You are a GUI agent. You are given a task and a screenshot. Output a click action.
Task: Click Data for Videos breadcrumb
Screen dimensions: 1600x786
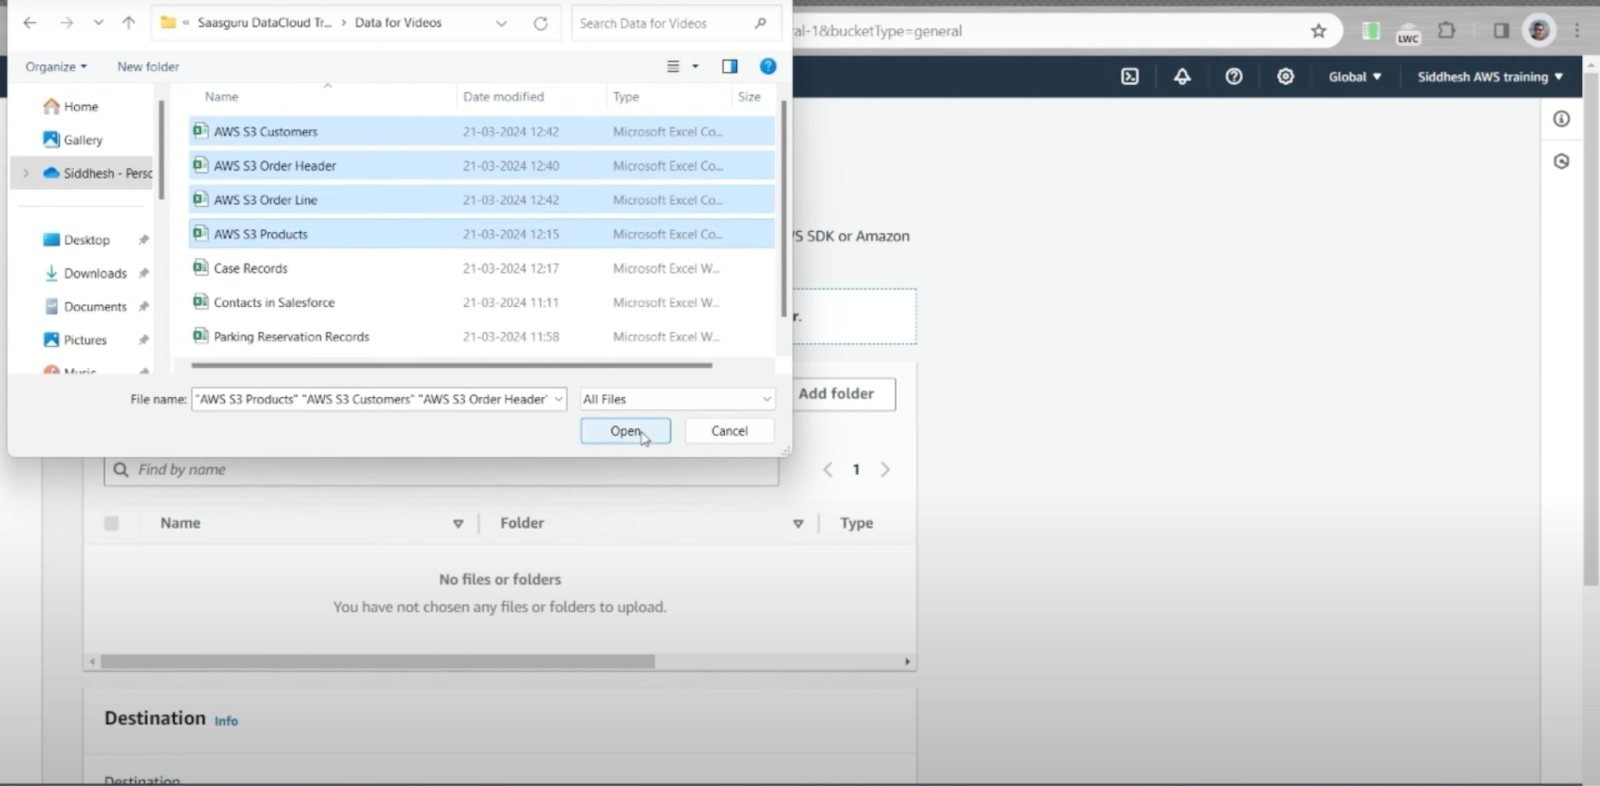tap(398, 23)
